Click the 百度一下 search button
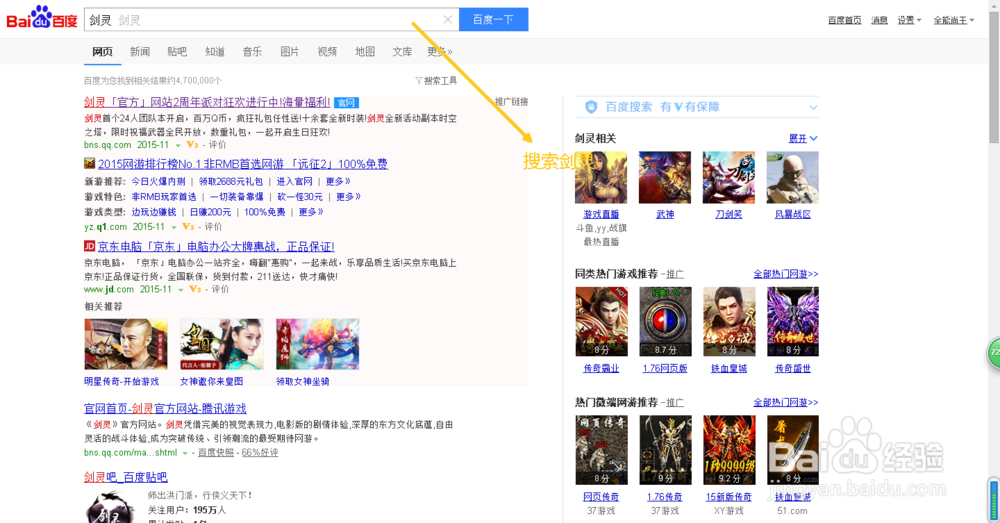 click(493, 19)
